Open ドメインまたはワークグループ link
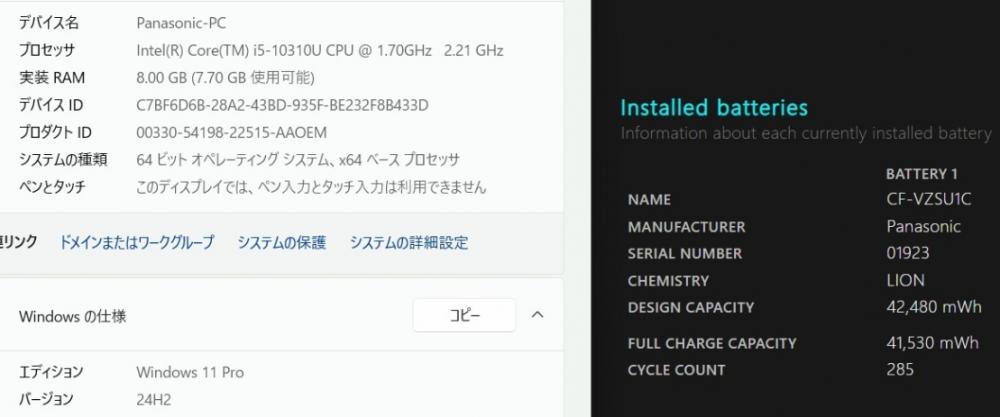This screenshot has height=417, width=1000. coord(136,242)
